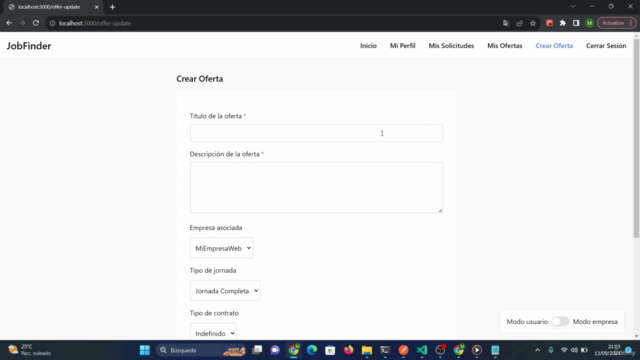The height and width of the screenshot is (360, 640).
Task: Click the Actualizar browser update button
Action: pyautogui.click(x=613, y=23)
